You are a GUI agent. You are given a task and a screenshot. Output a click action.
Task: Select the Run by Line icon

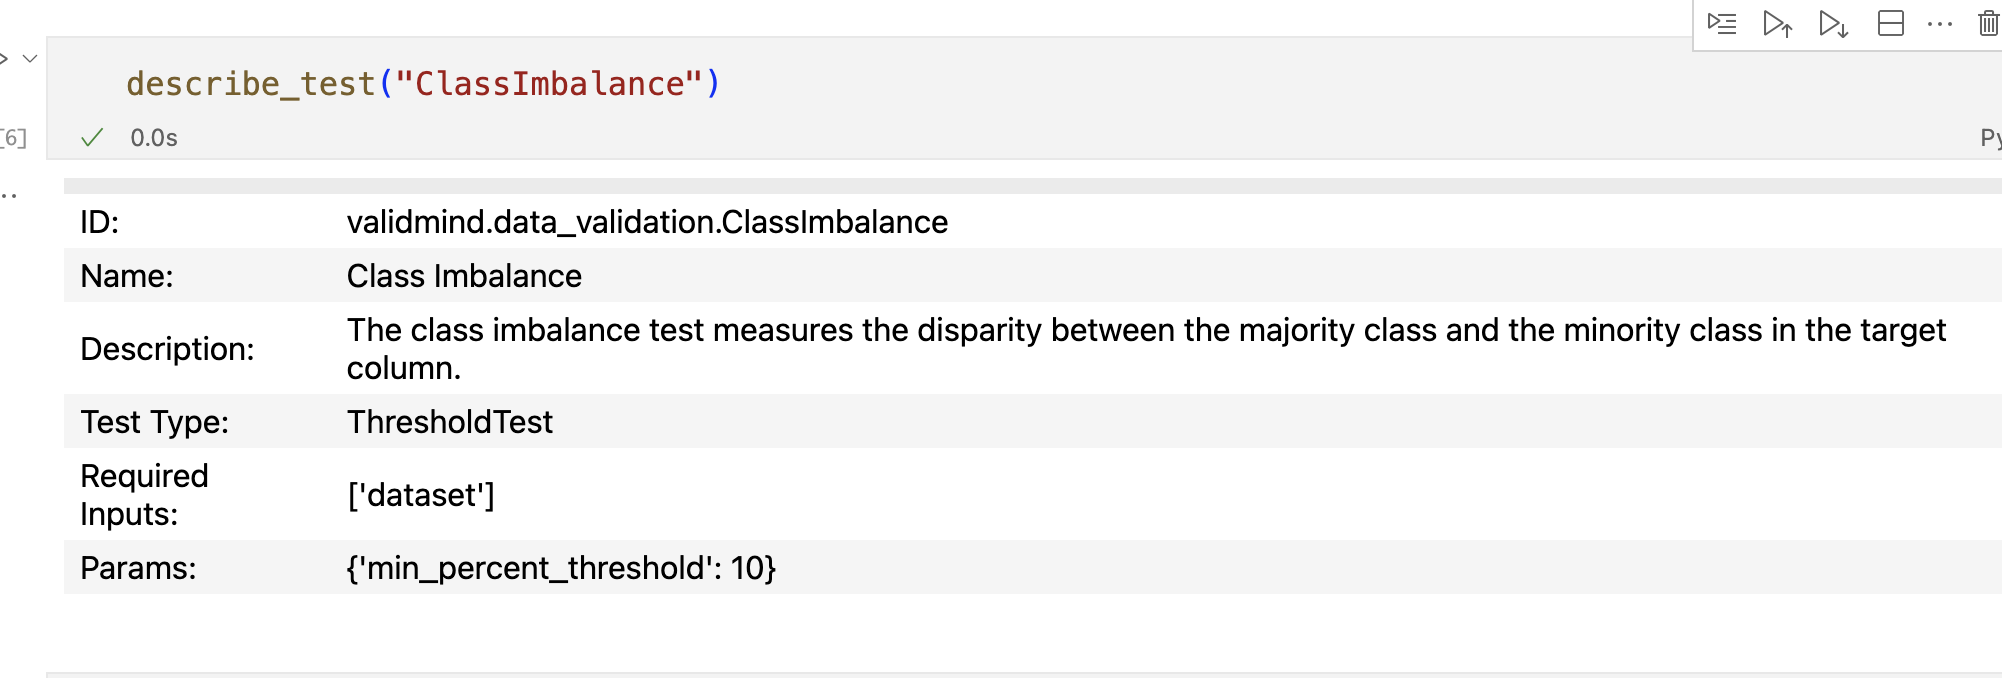[x=1724, y=24]
